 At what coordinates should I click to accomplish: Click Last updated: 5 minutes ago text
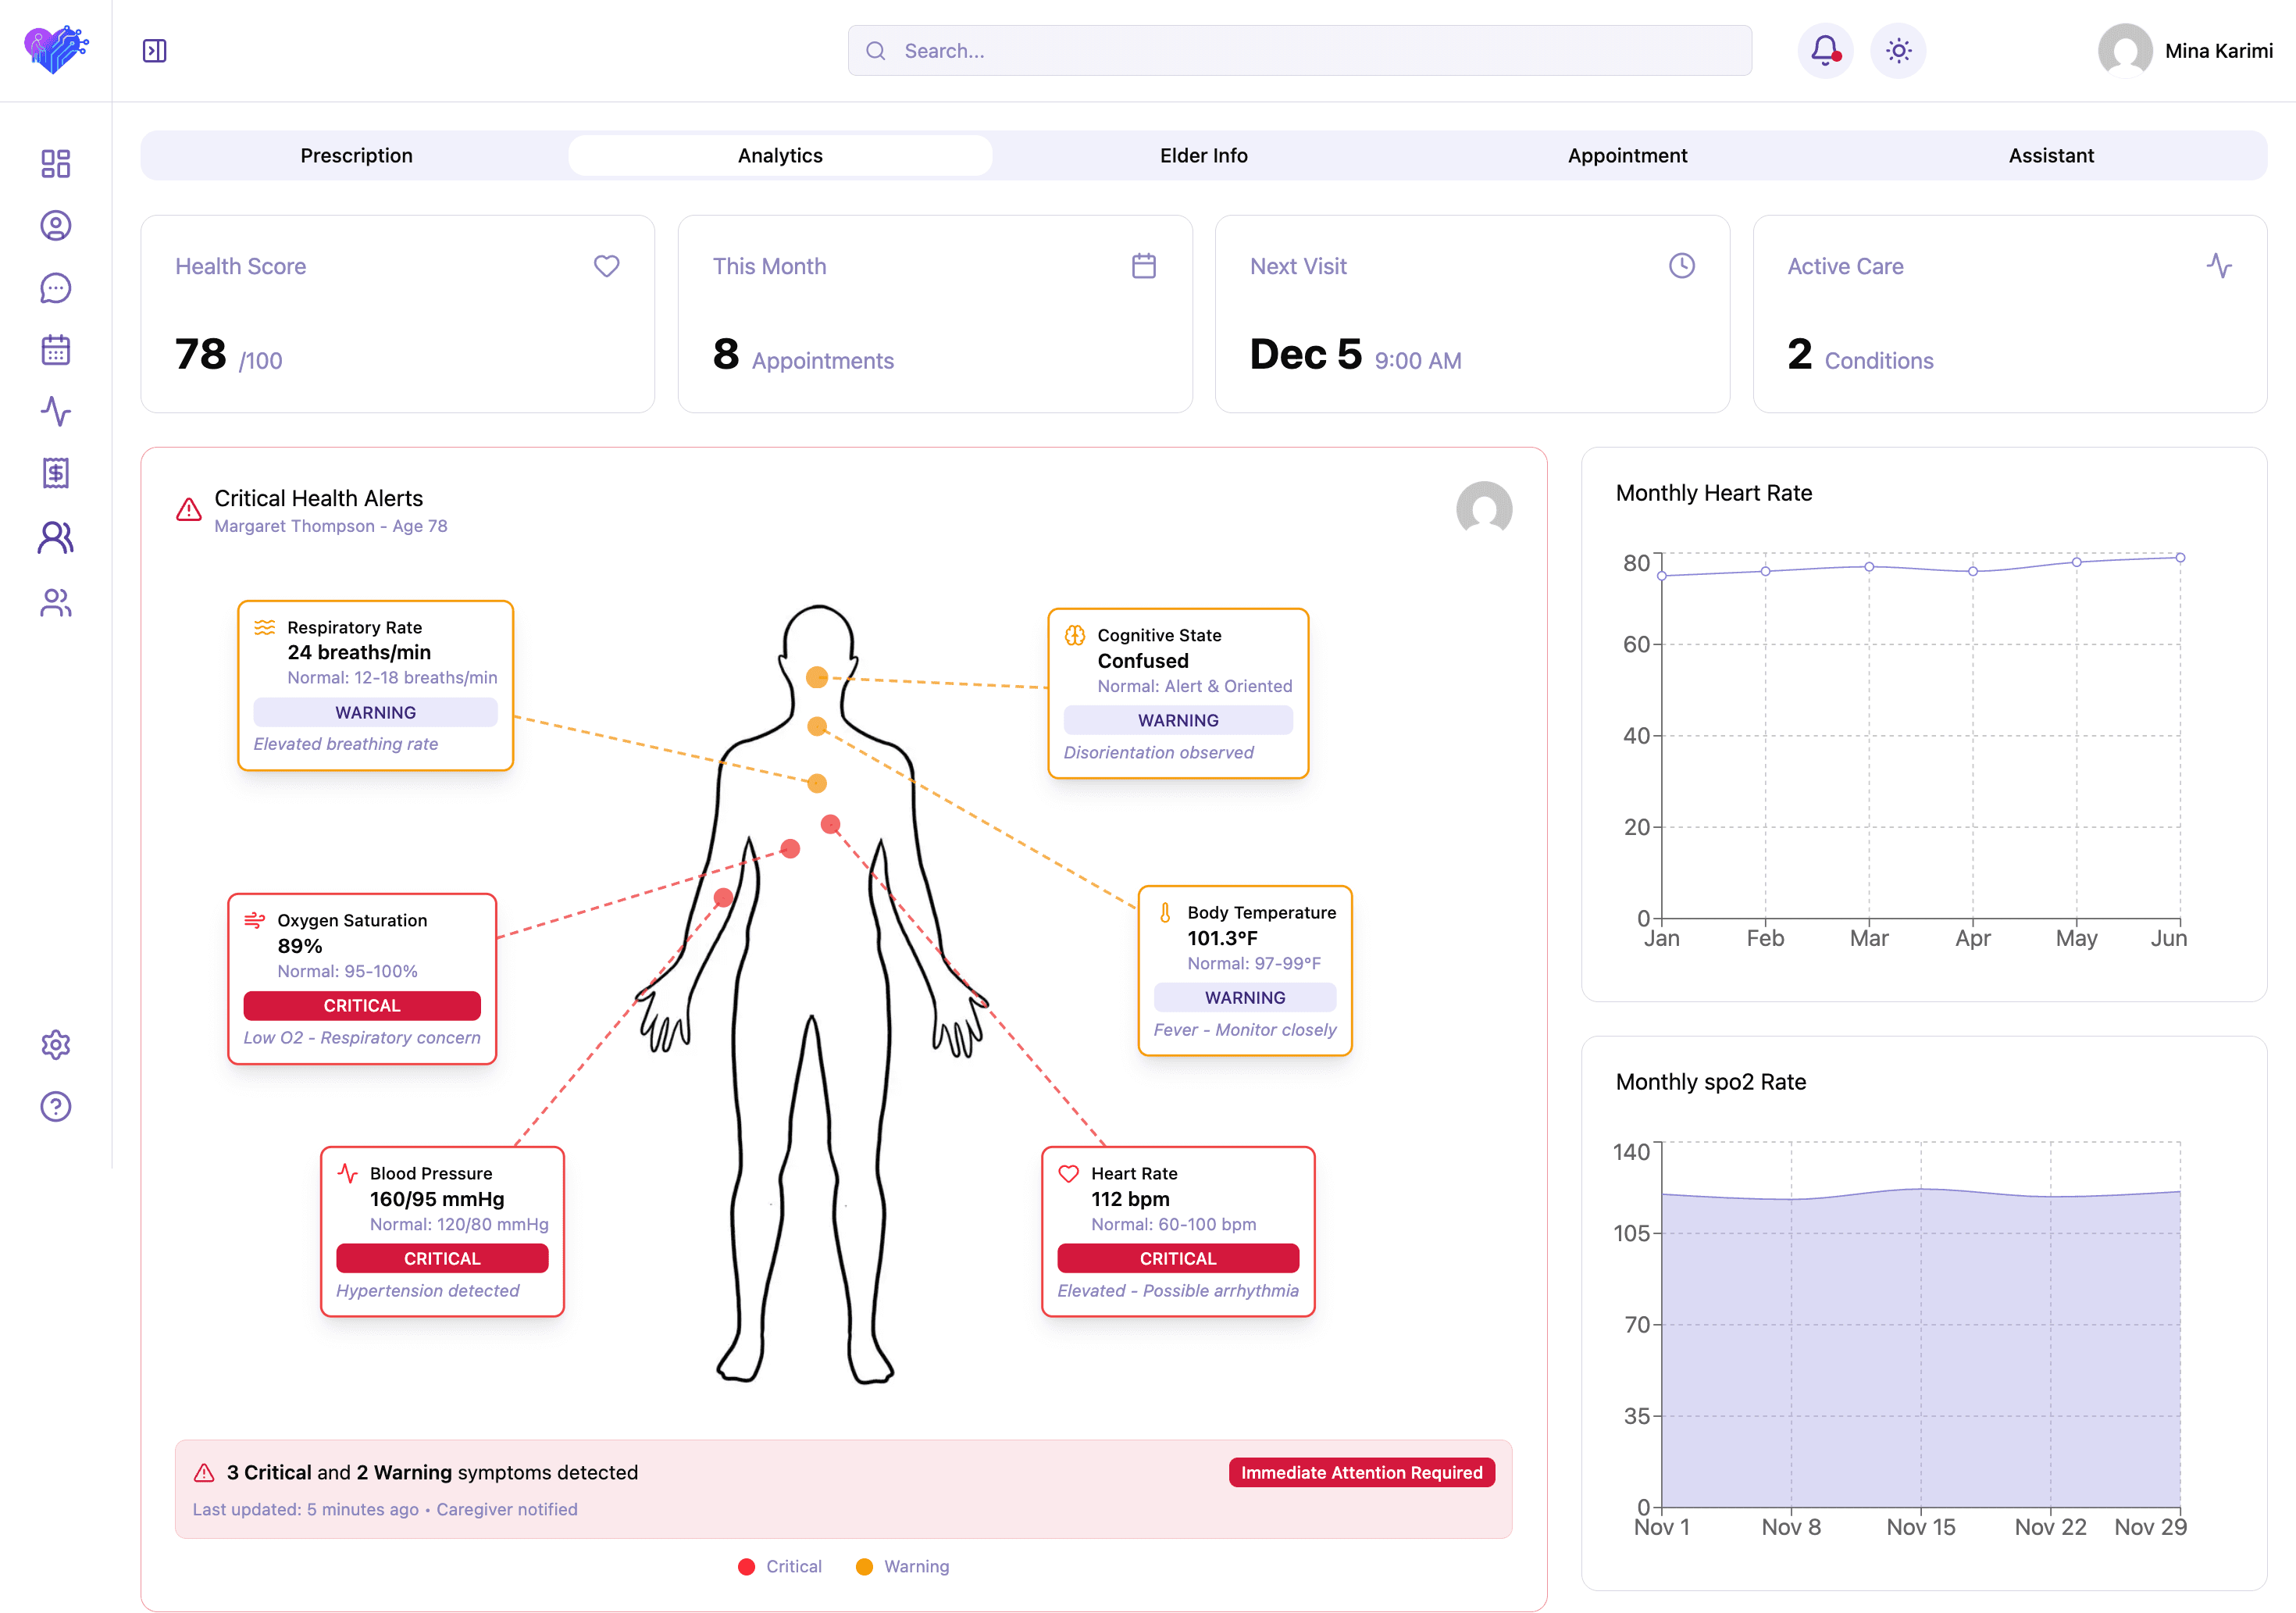pos(306,1510)
